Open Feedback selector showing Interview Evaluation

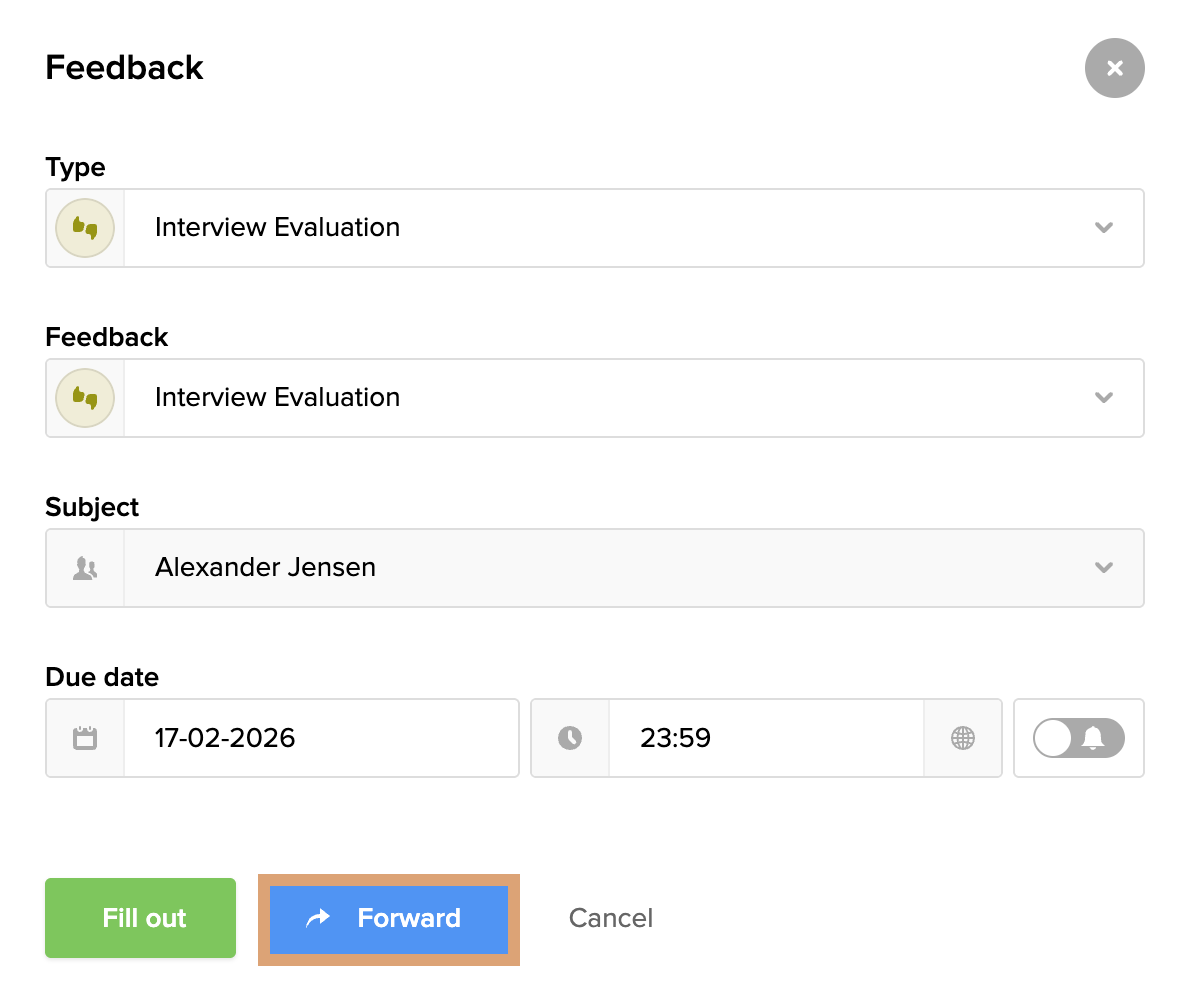pos(600,398)
